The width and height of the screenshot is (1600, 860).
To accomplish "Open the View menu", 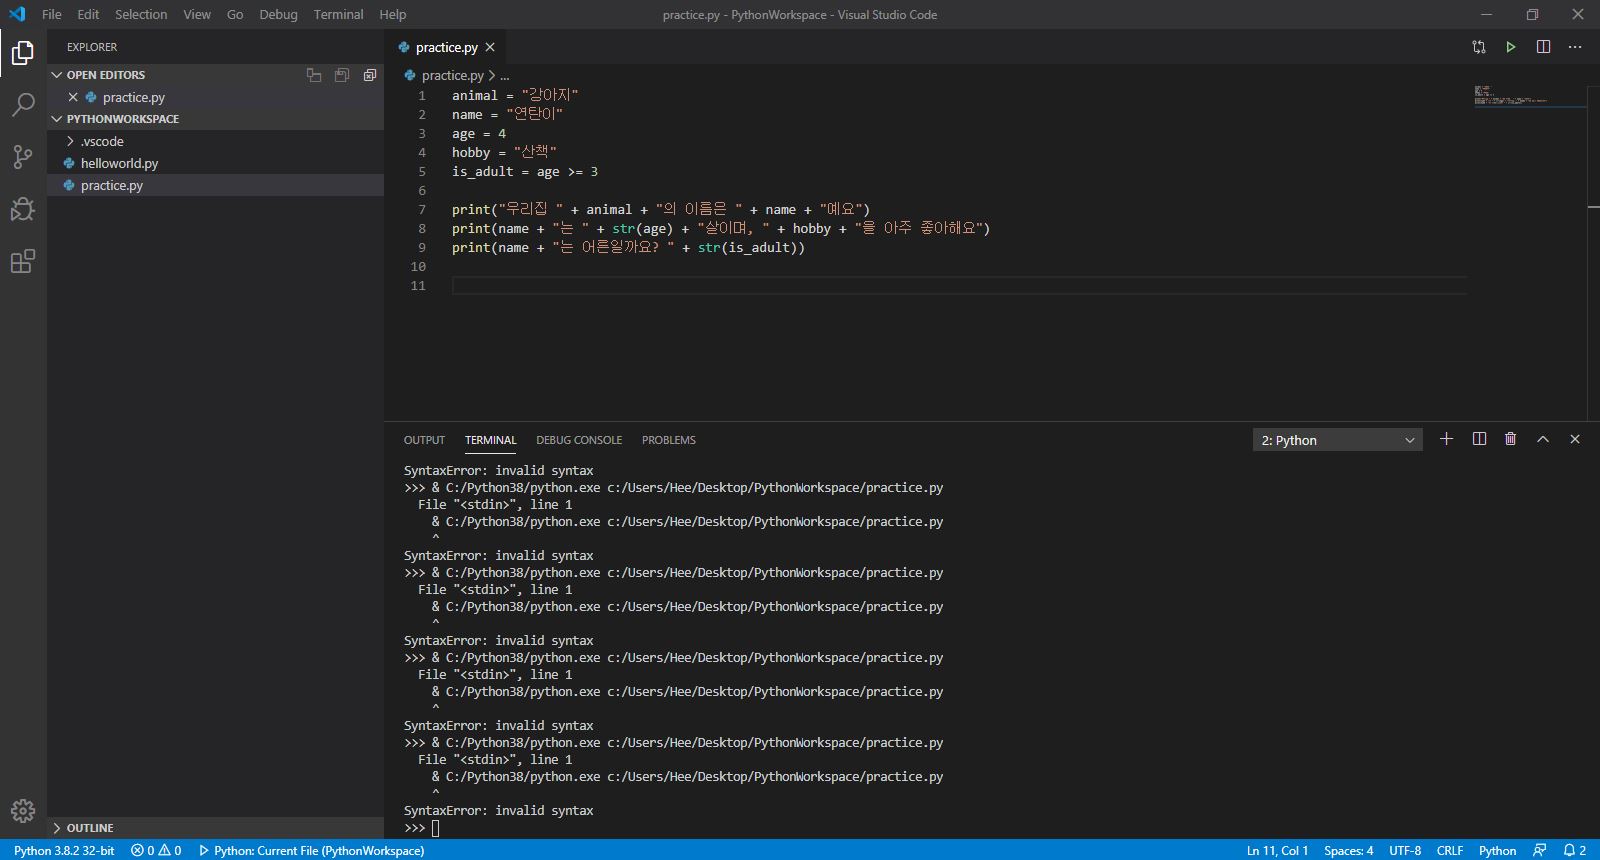I will point(197,14).
